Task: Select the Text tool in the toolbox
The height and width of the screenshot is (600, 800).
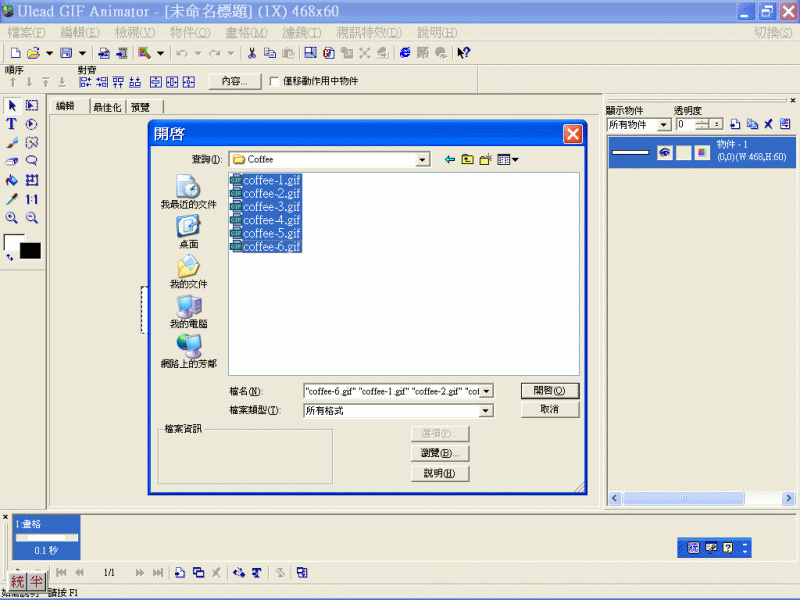Action: tap(12, 124)
